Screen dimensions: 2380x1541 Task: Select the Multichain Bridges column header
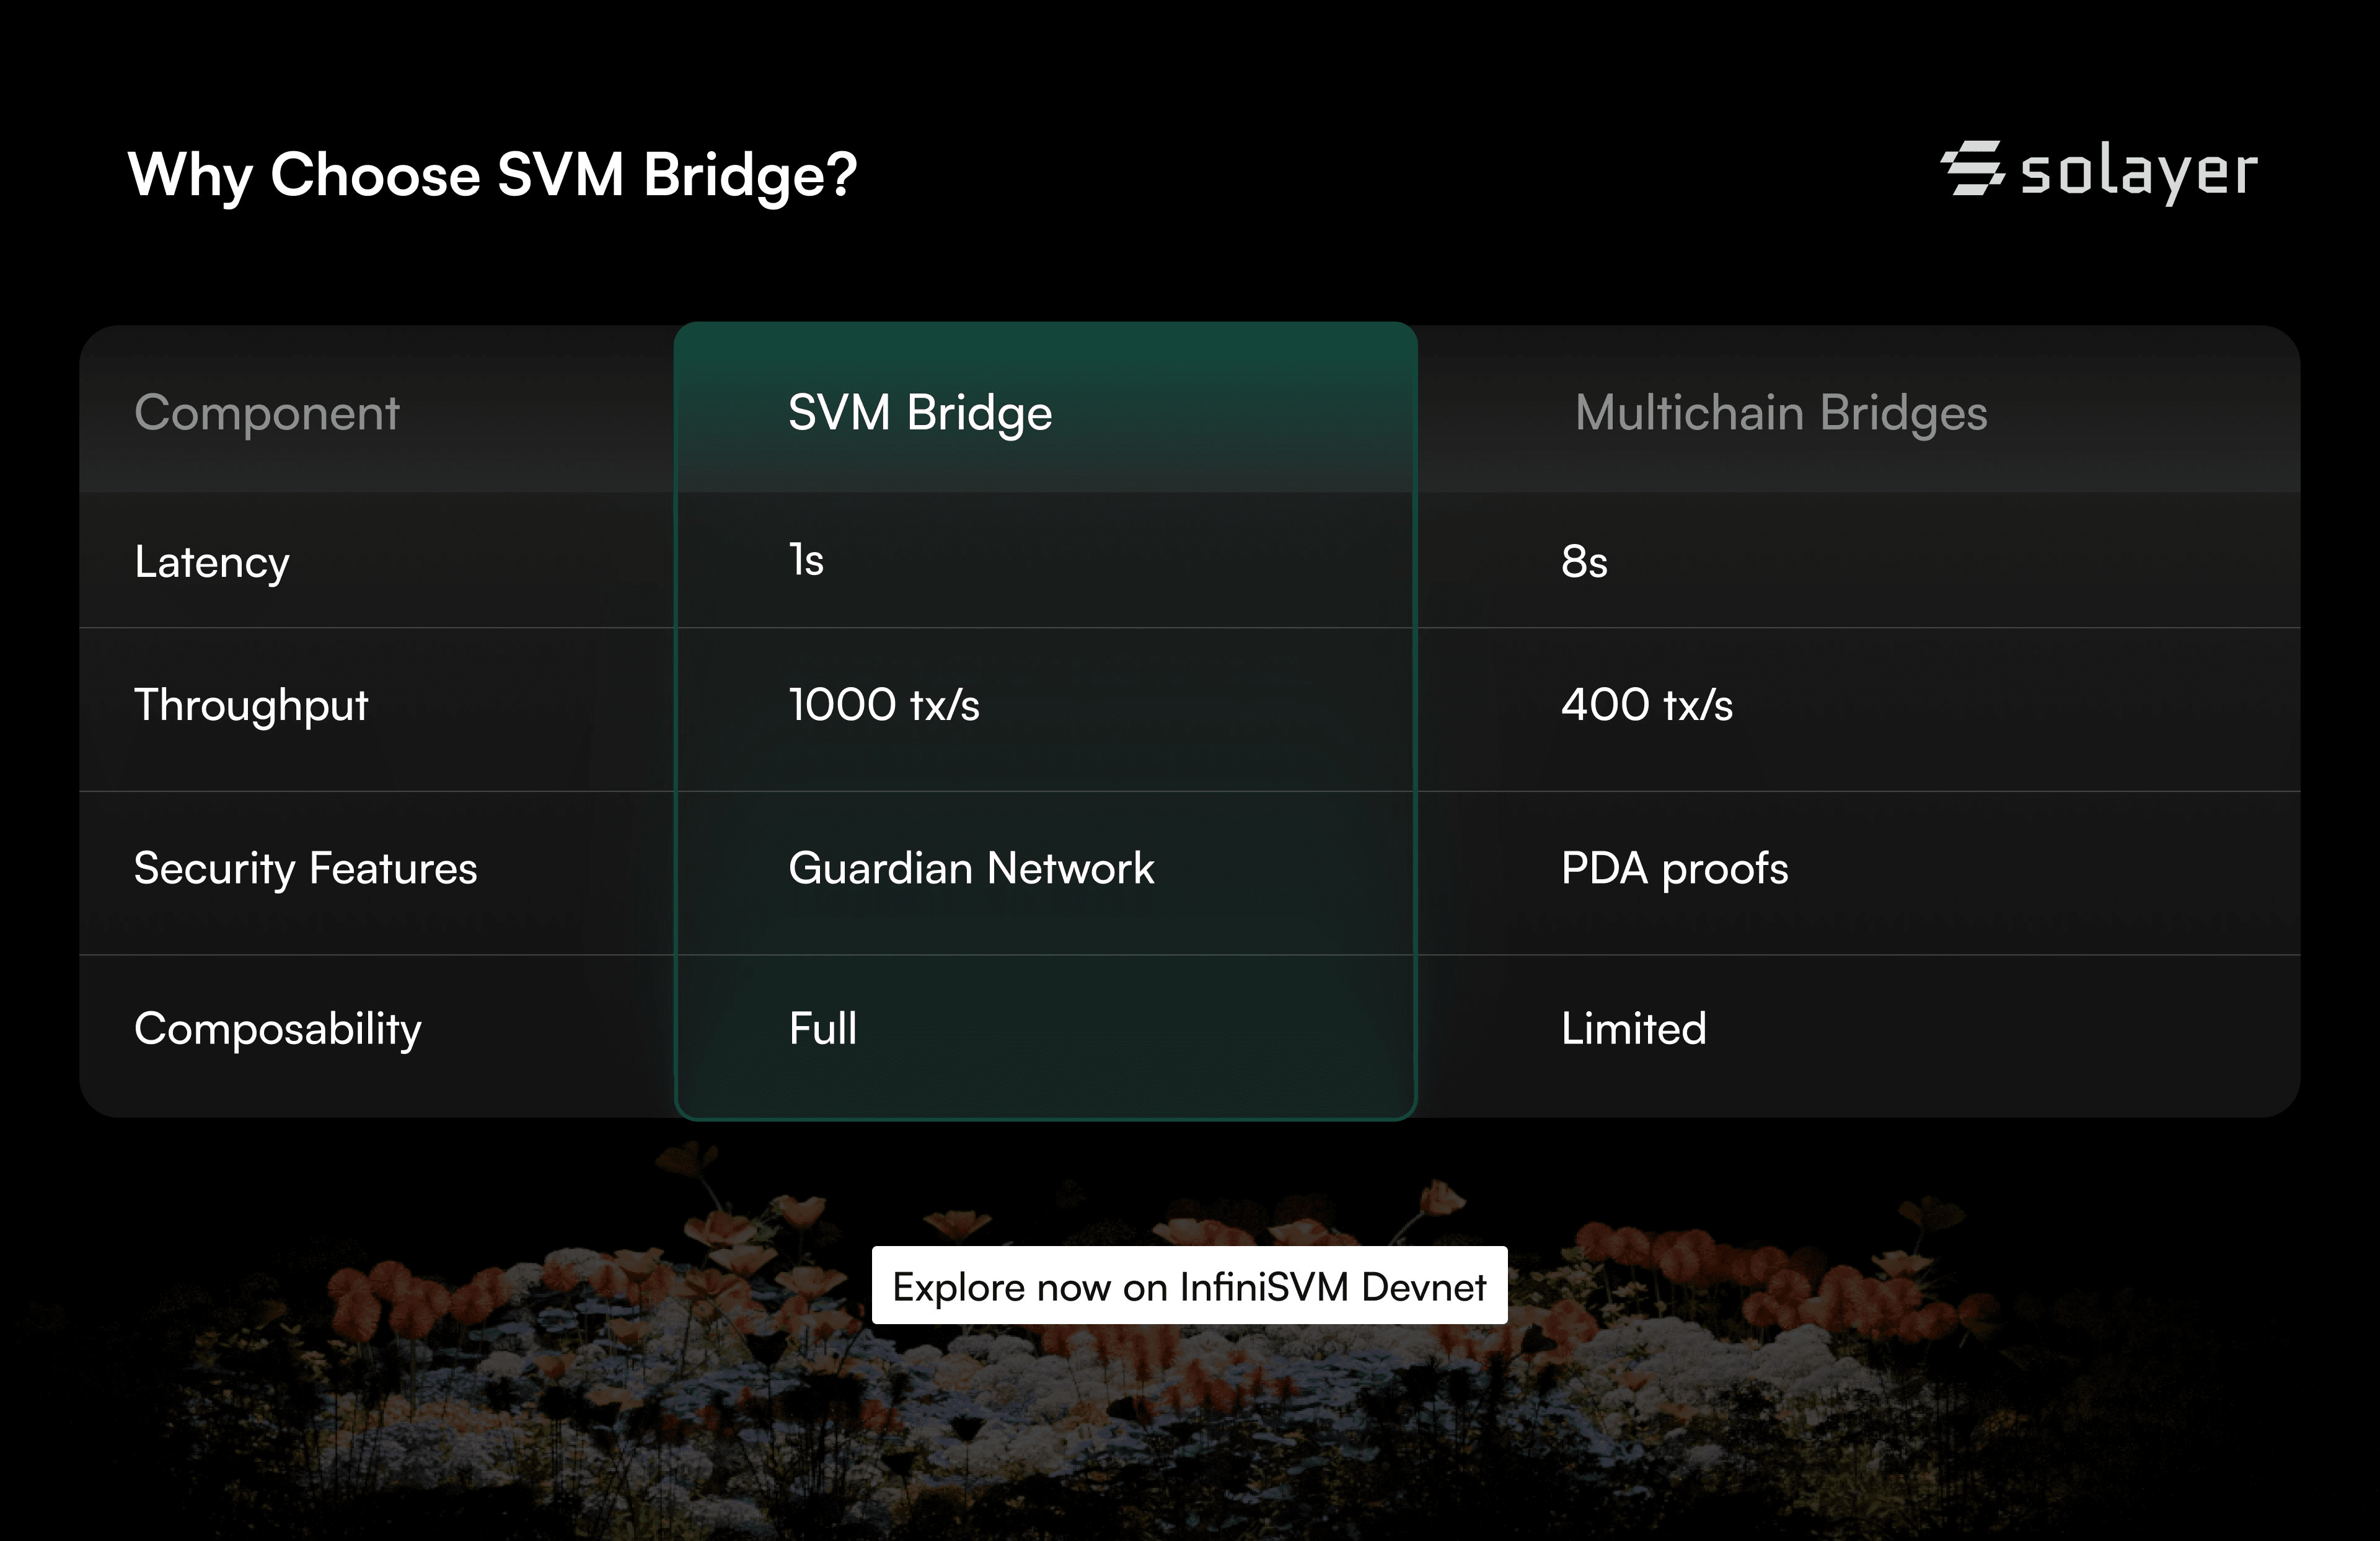click(1781, 413)
